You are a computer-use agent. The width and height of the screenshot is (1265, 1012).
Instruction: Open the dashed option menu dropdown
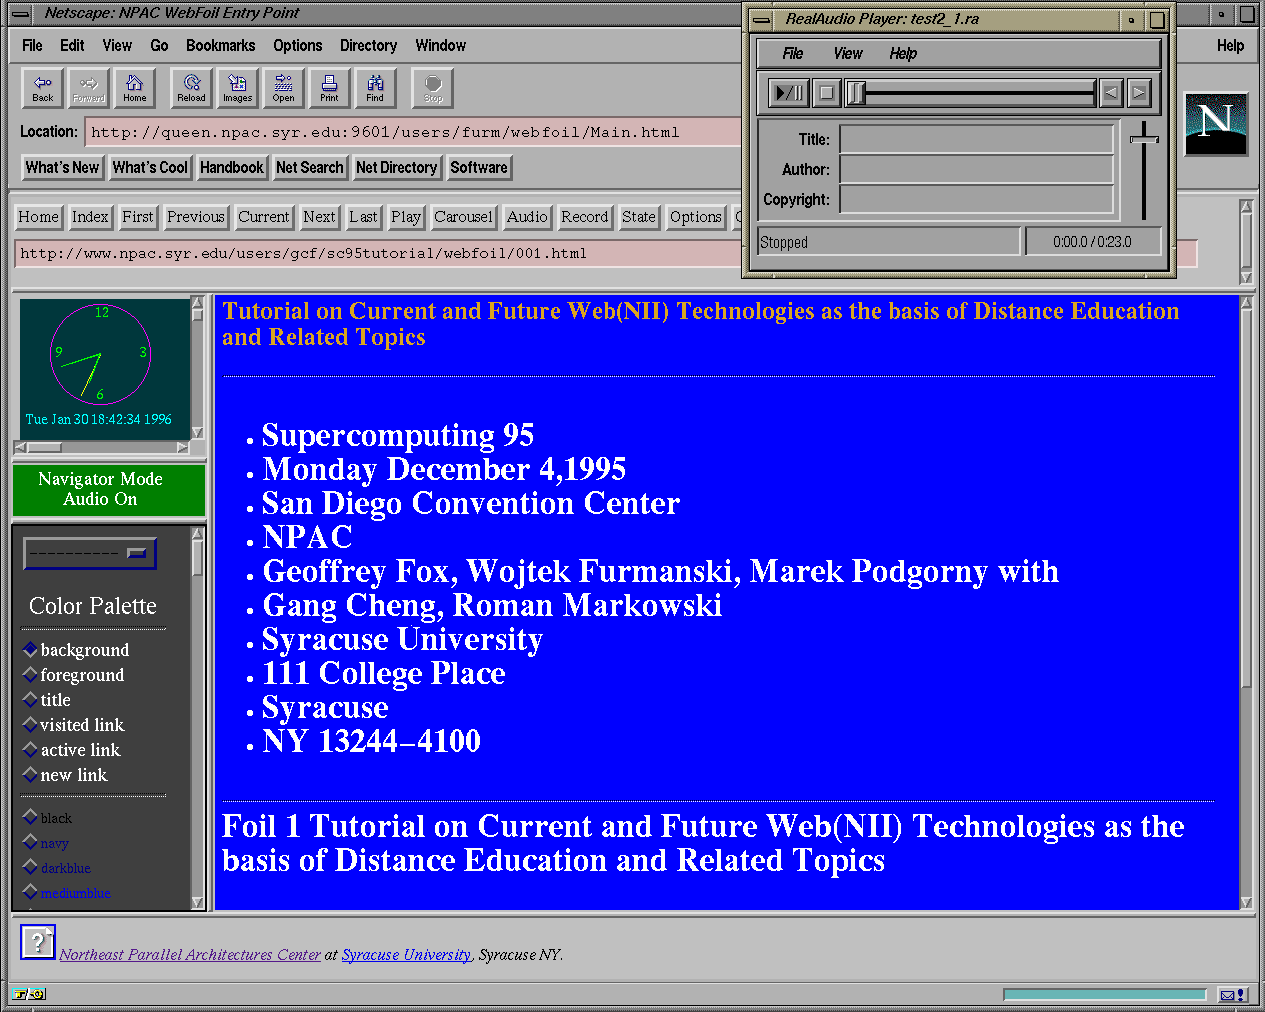tap(90, 553)
